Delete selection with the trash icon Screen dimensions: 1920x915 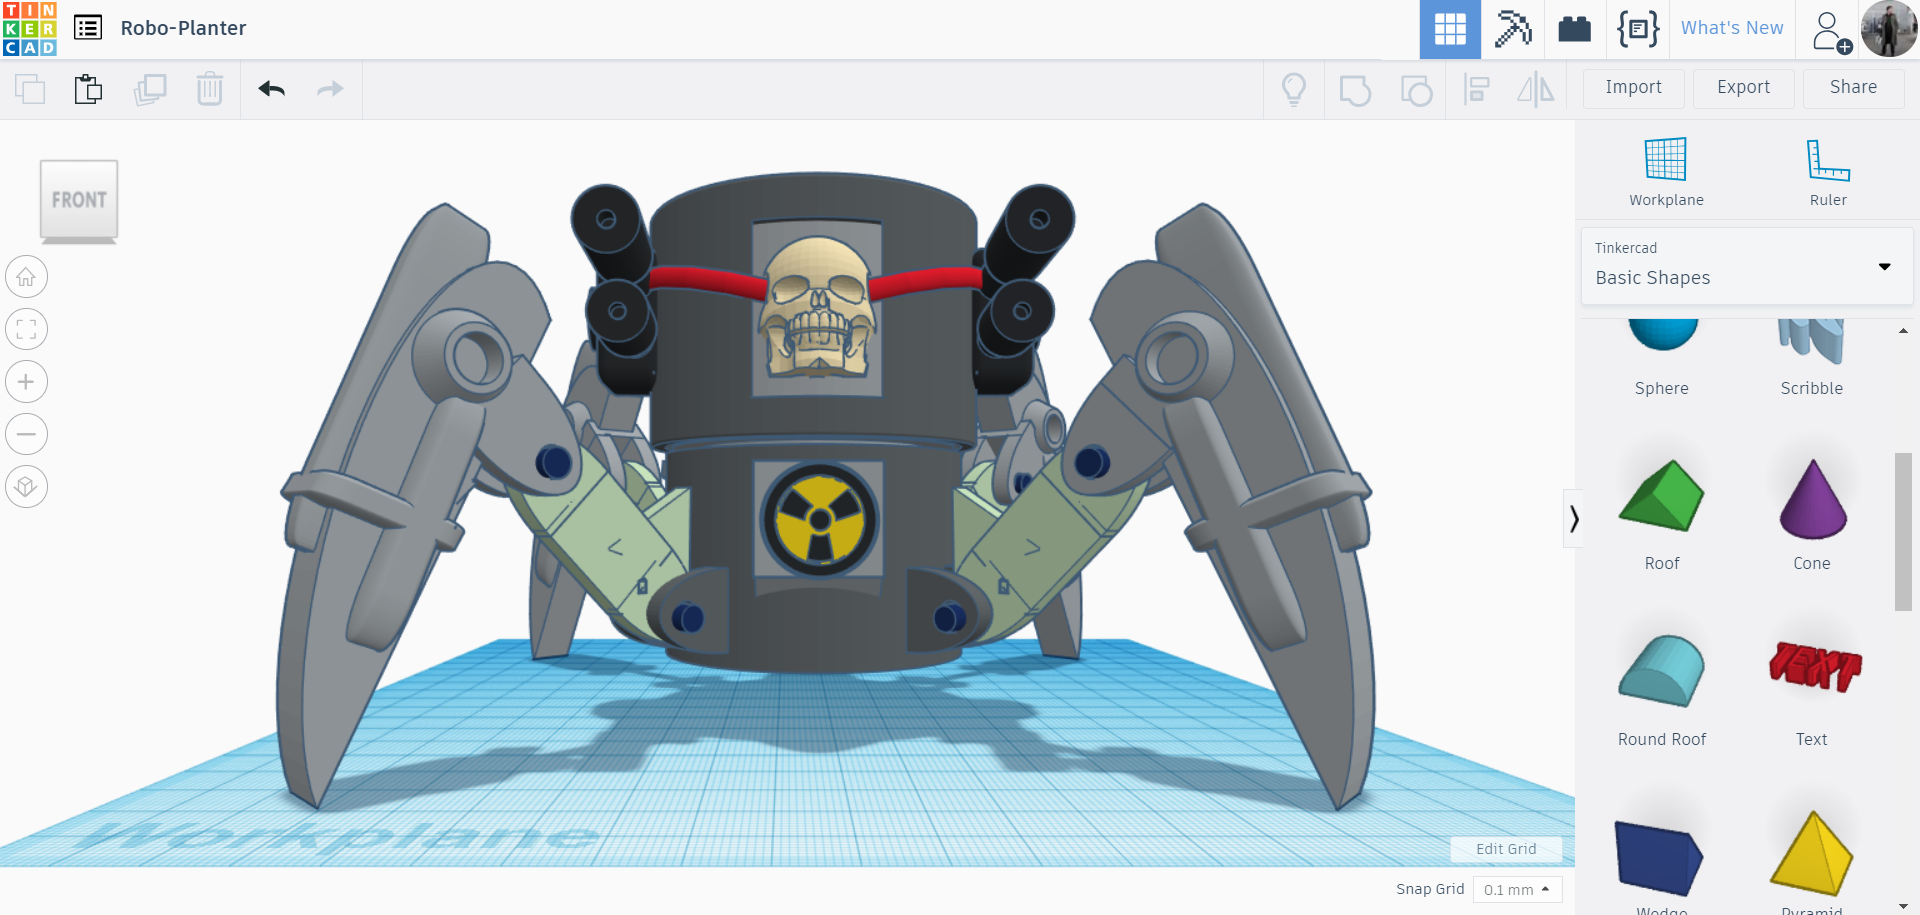(210, 89)
